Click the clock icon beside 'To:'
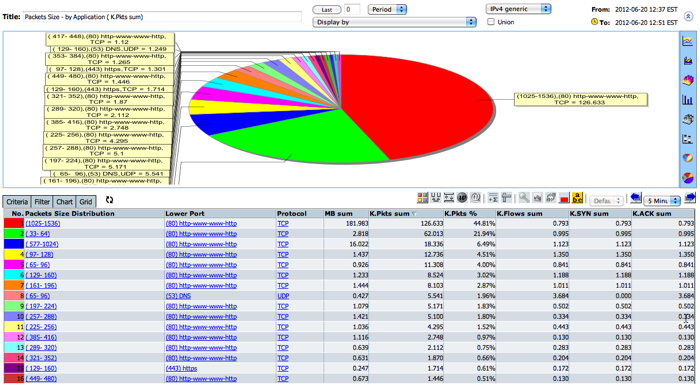The image size is (700, 384). pos(594,21)
